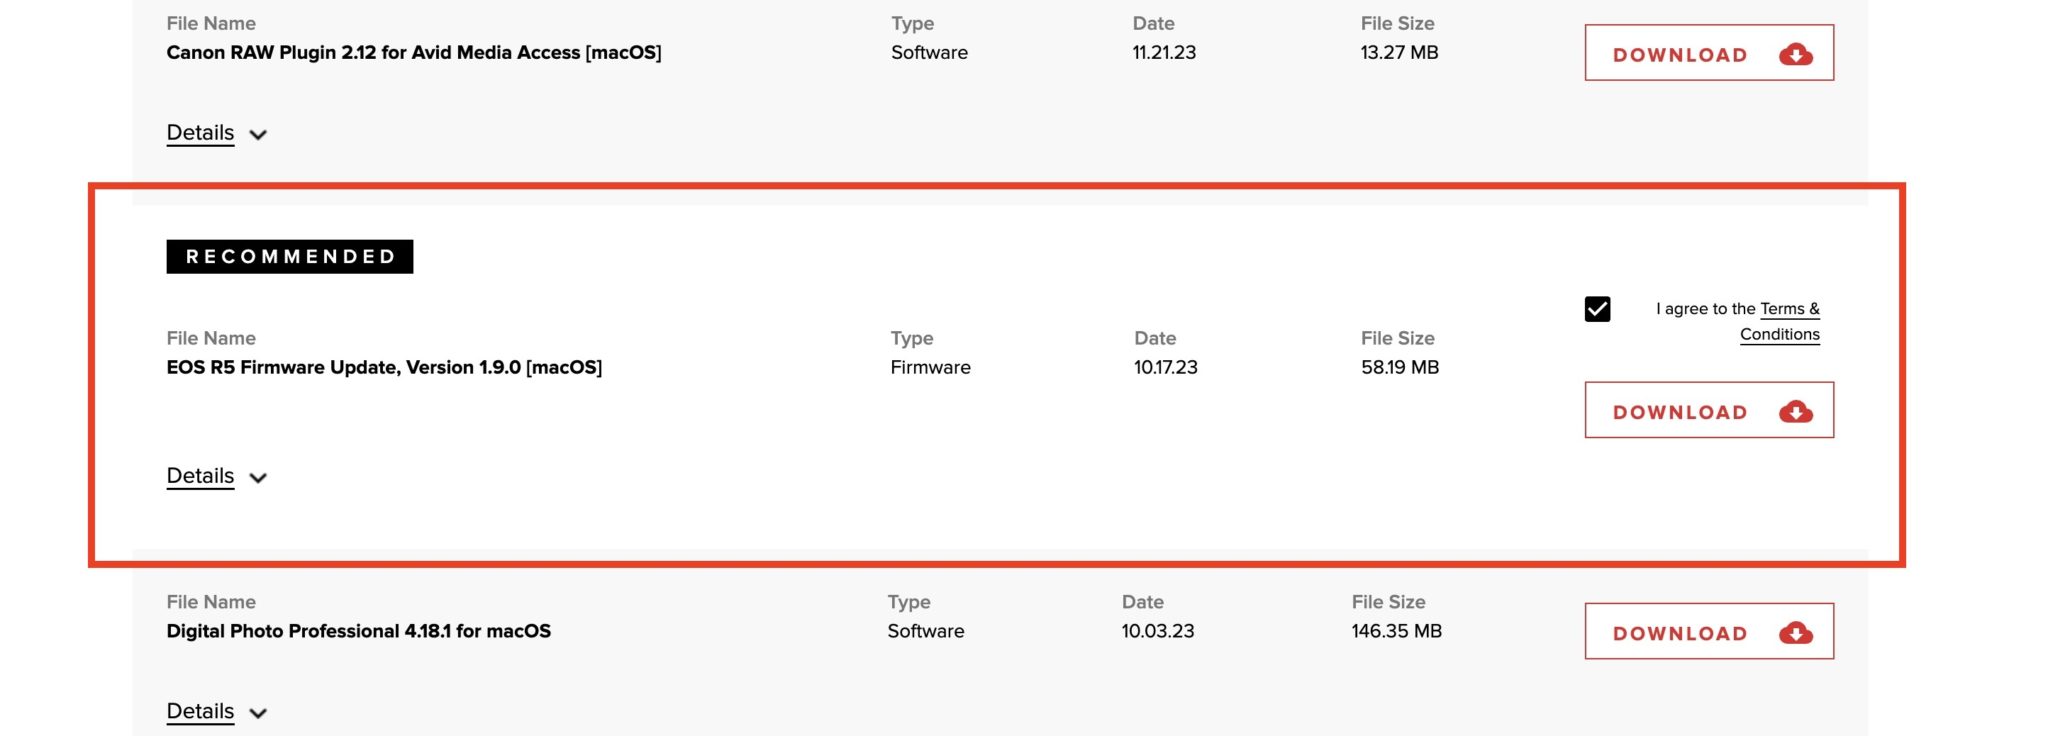Expand the chevron beside EOS R5 Firmware Details
Screen dimensions: 2048x736
(258, 478)
